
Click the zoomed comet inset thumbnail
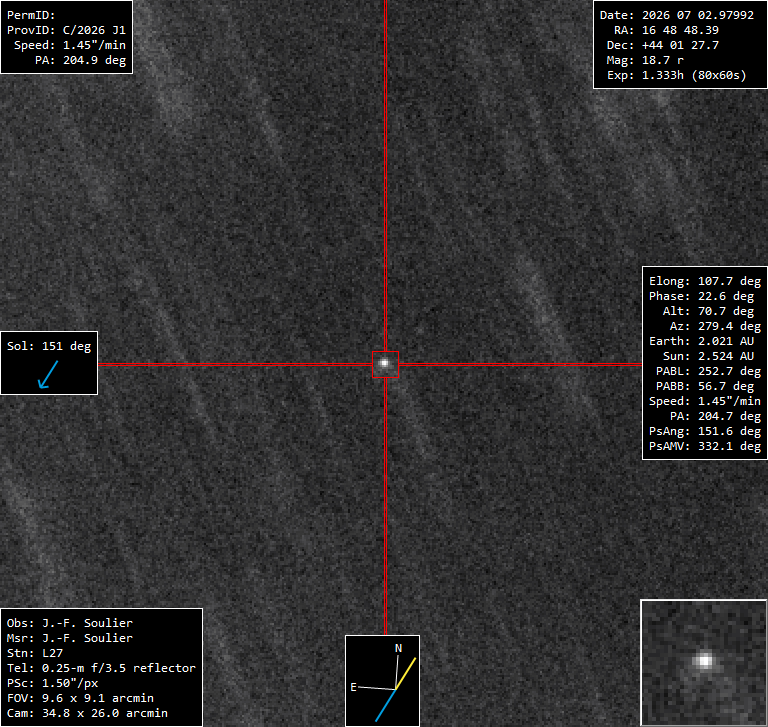click(704, 662)
